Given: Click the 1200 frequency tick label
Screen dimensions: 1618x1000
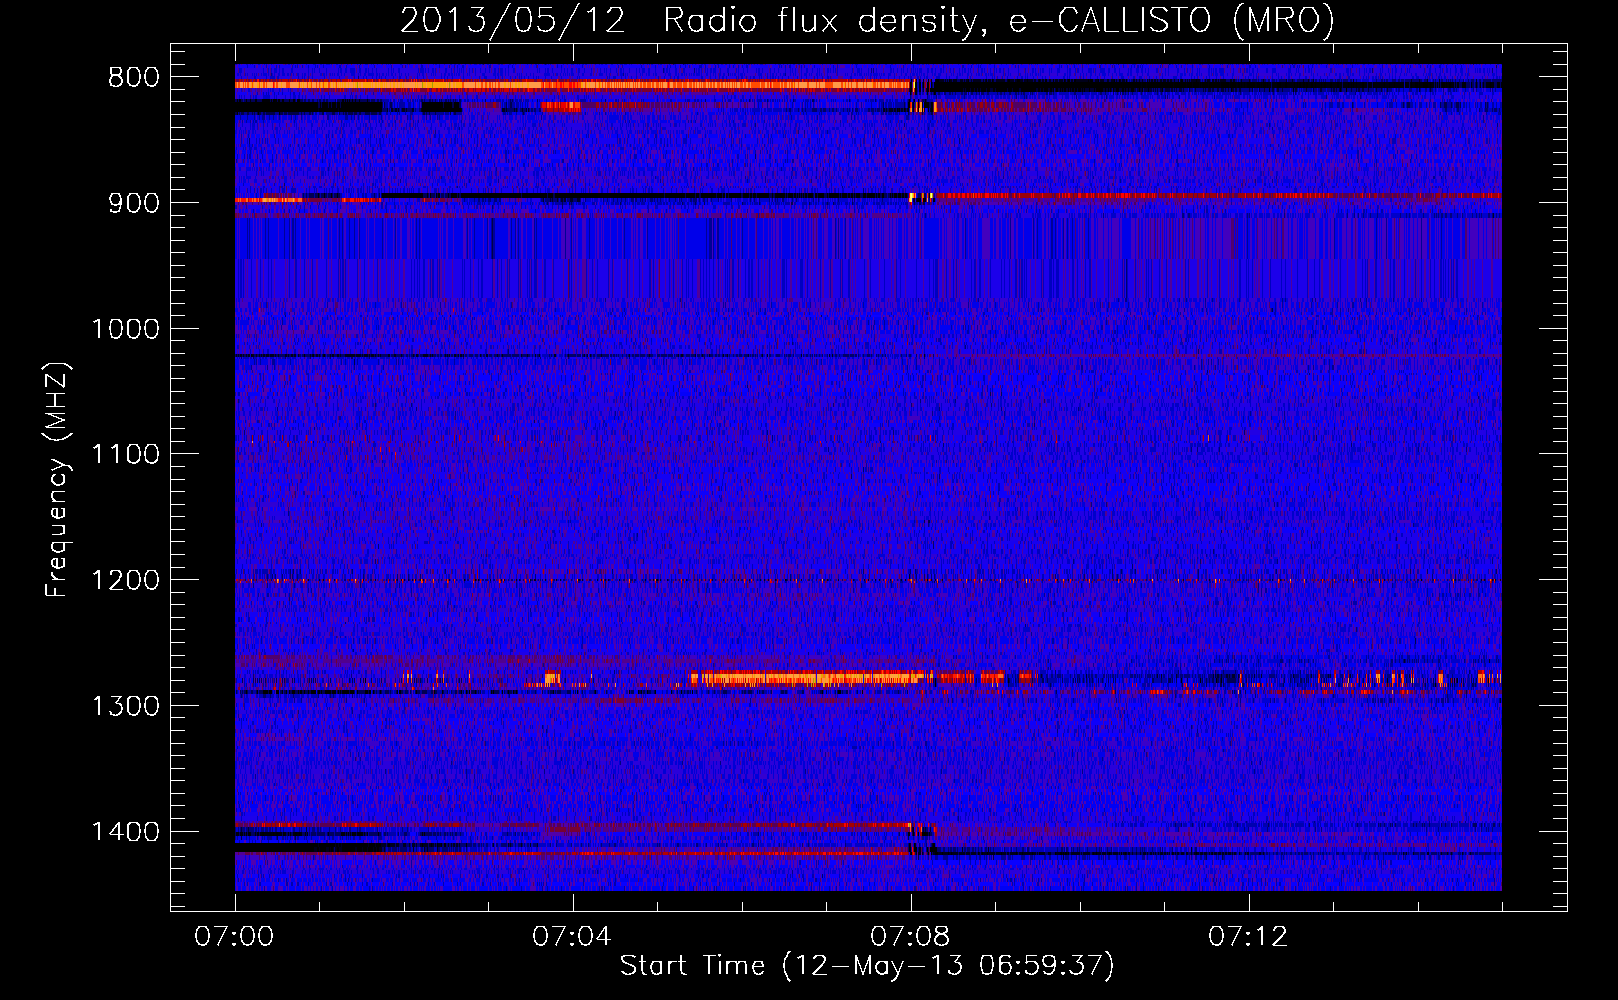Looking at the screenshot, I should [125, 581].
